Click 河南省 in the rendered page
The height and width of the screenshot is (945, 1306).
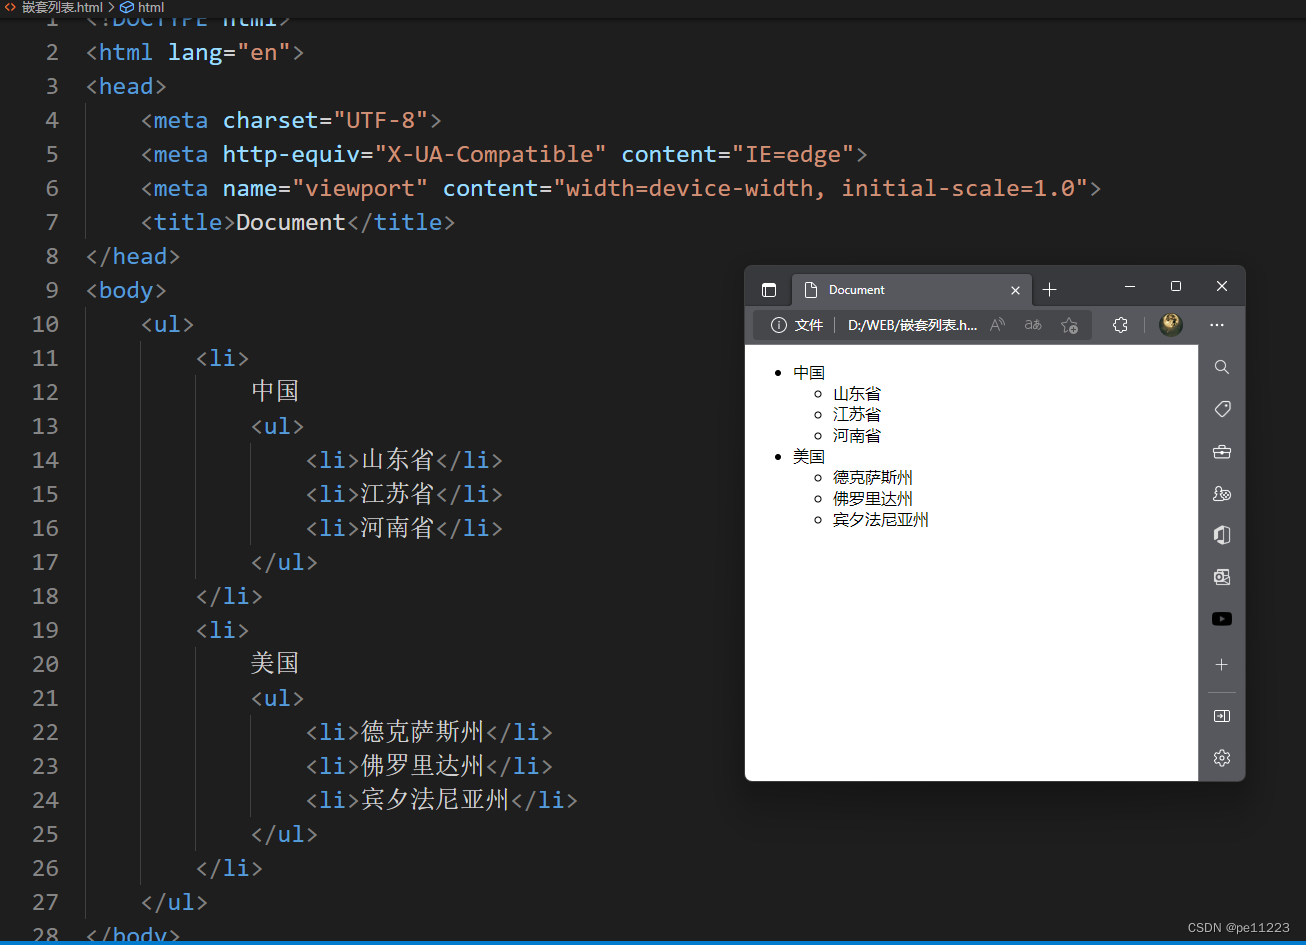point(857,436)
